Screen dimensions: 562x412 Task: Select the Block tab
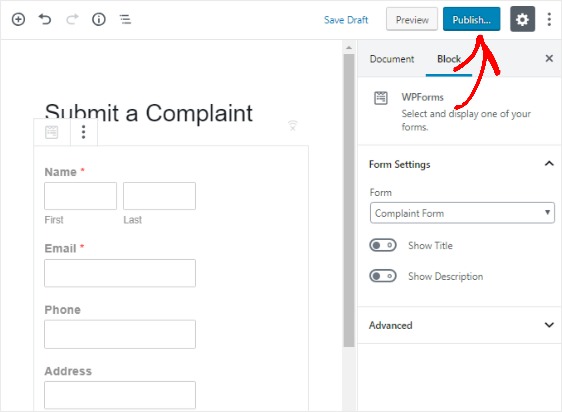(x=448, y=59)
